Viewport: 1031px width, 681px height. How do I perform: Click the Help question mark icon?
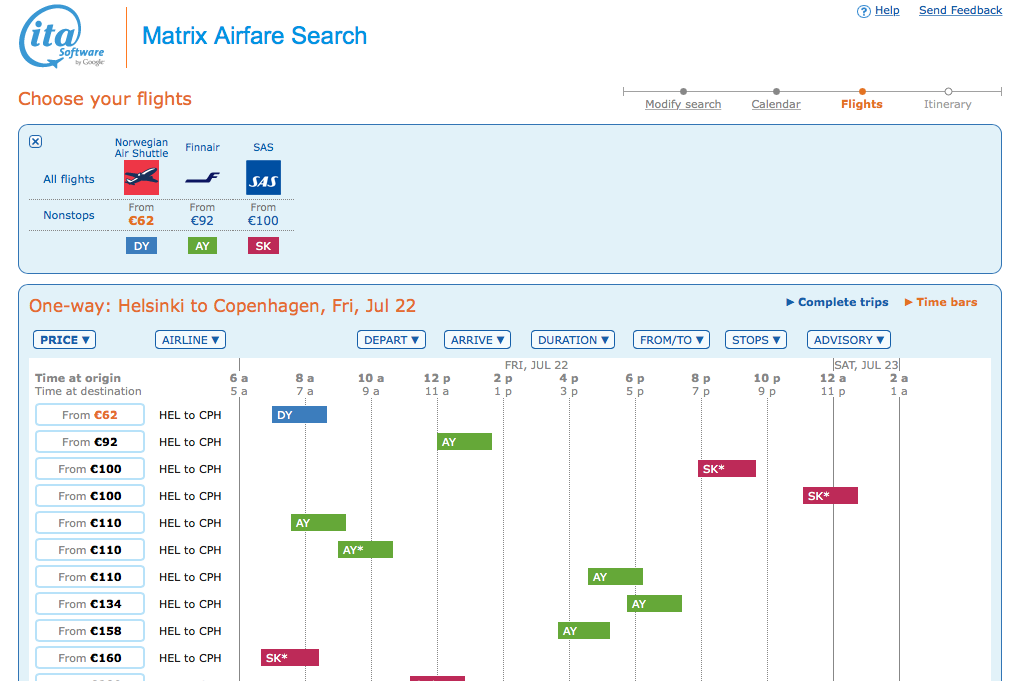pyautogui.click(x=864, y=11)
